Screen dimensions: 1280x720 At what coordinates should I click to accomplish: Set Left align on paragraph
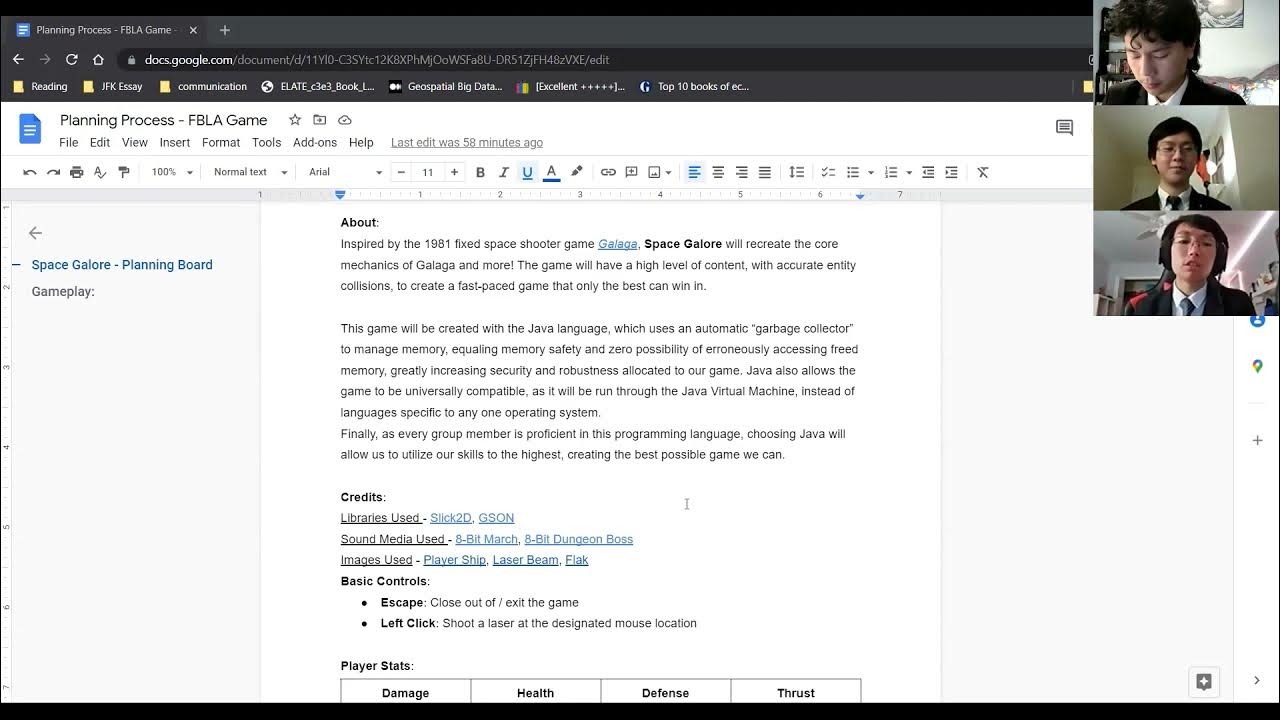694,172
